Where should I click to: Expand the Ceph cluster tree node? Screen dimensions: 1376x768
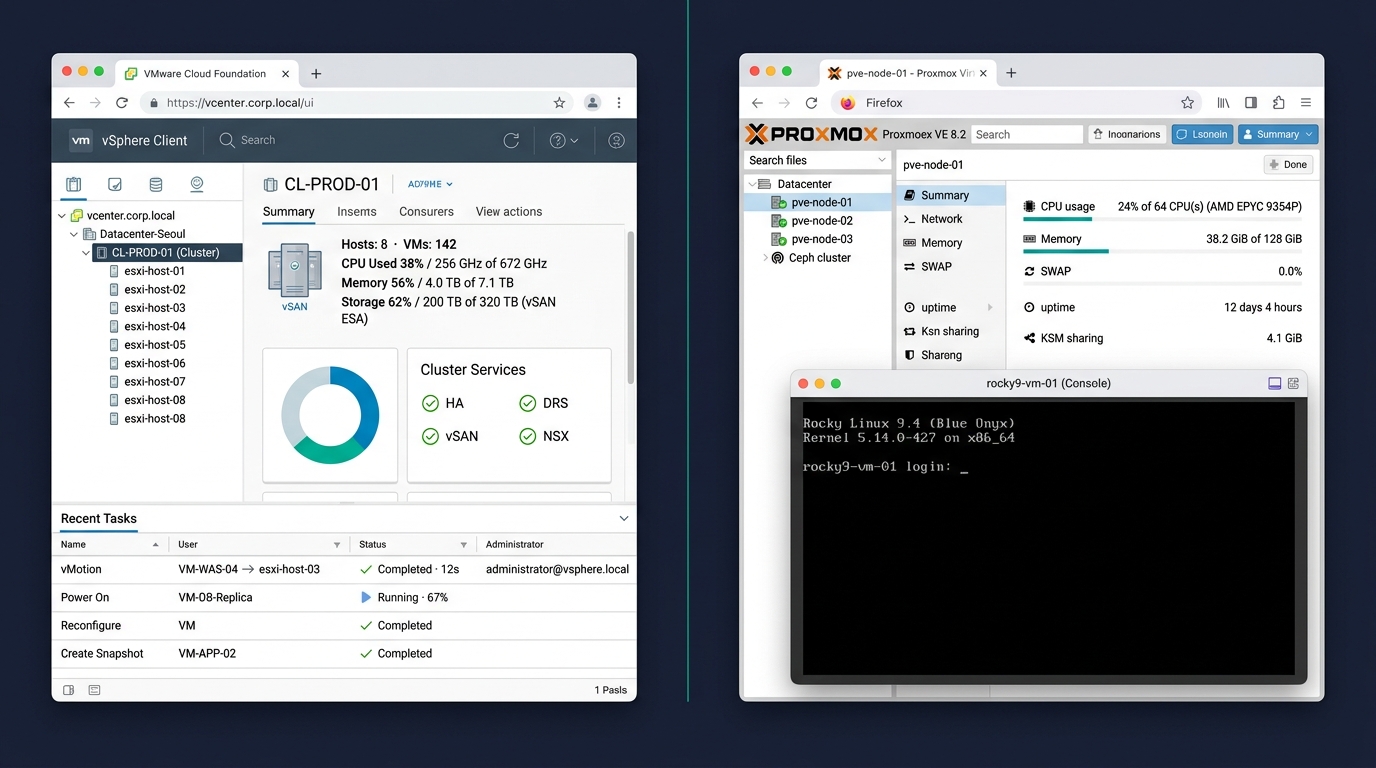pyautogui.click(x=765, y=258)
